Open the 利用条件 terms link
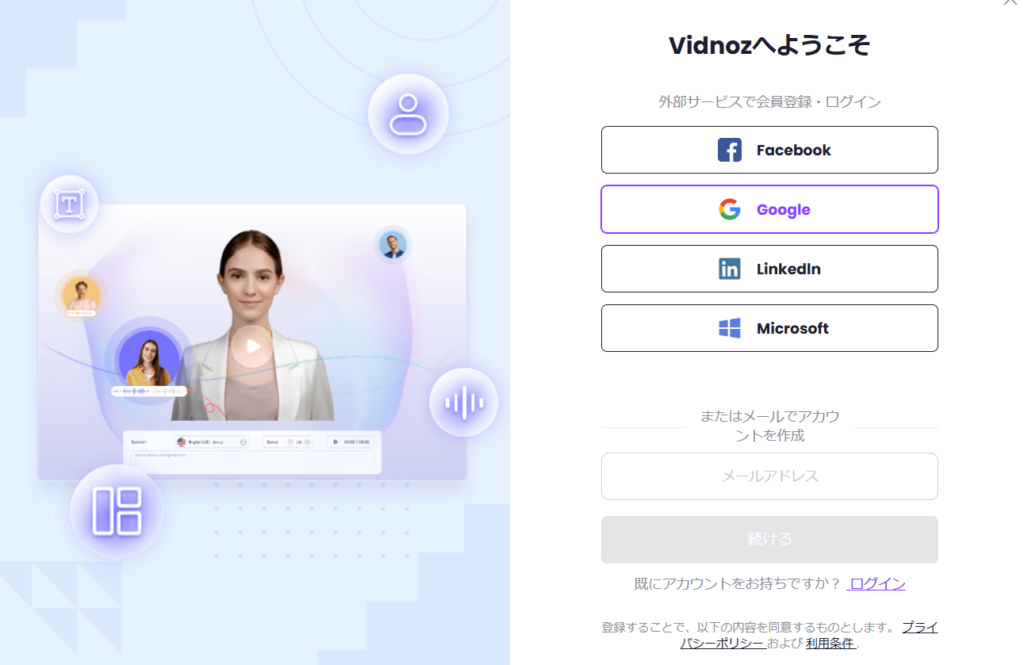The image size is (1024, 665). tap(830, 643)
